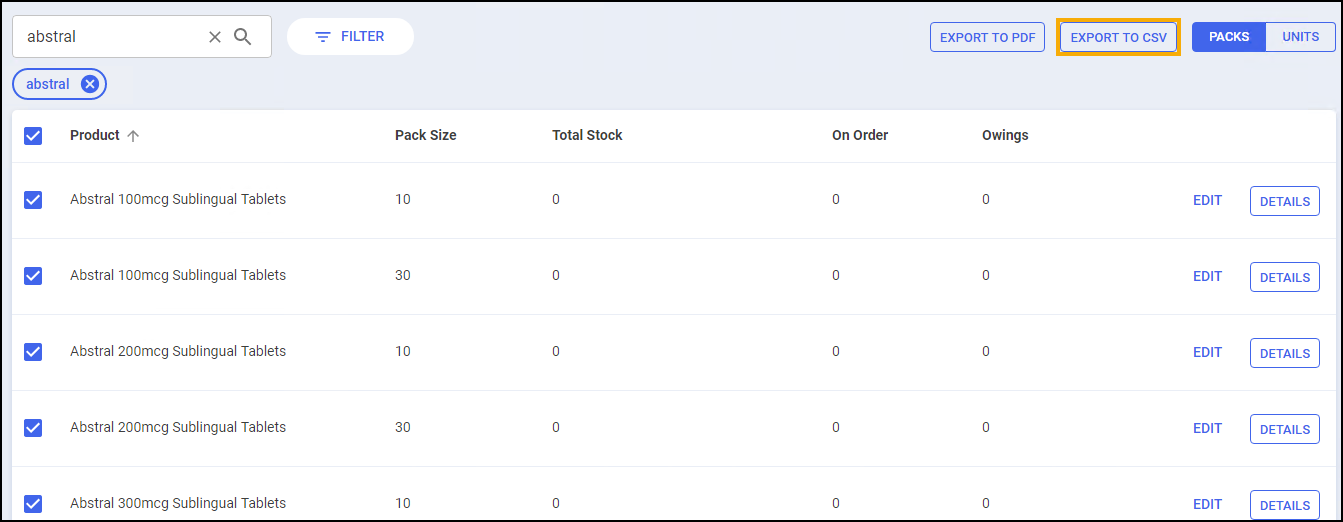
Task: Uncheck first Abstral 100mcg row checkbox
Action: 33,200
